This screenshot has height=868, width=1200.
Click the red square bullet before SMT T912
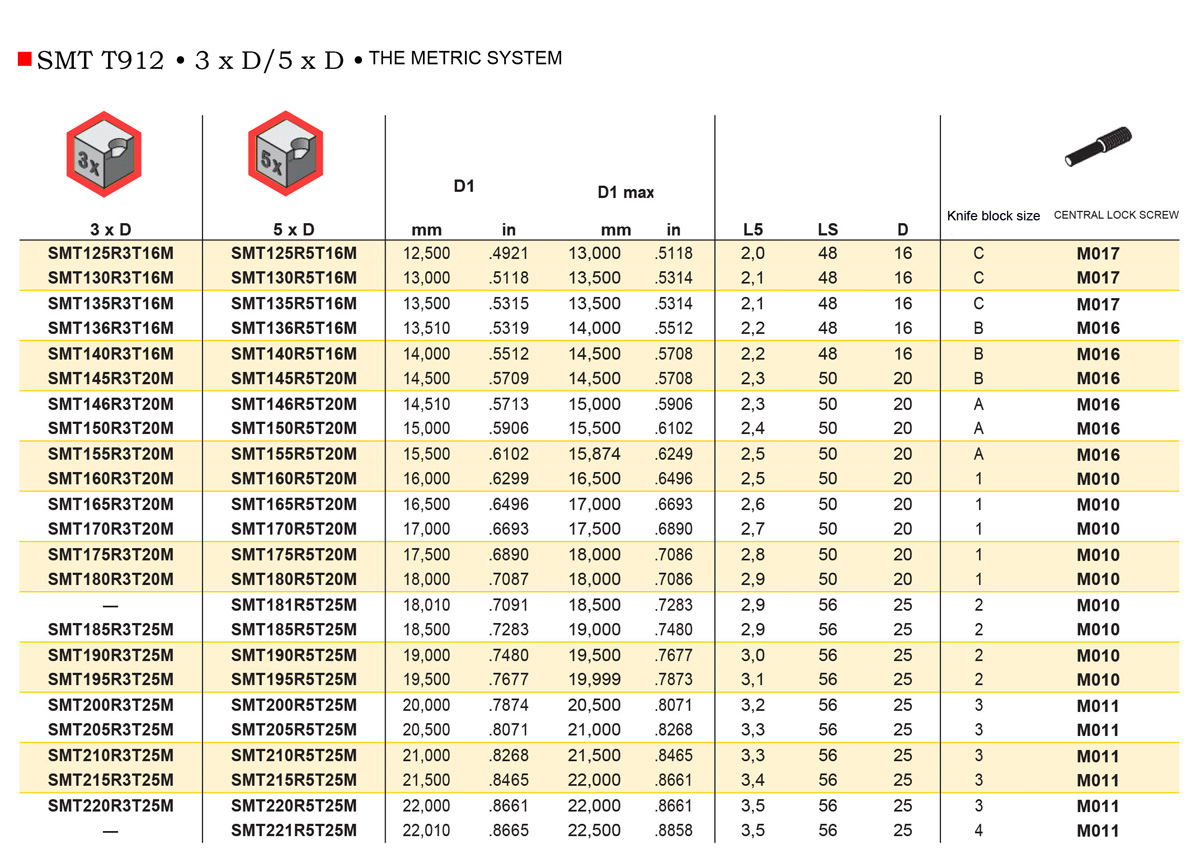(x=25, y=59)
